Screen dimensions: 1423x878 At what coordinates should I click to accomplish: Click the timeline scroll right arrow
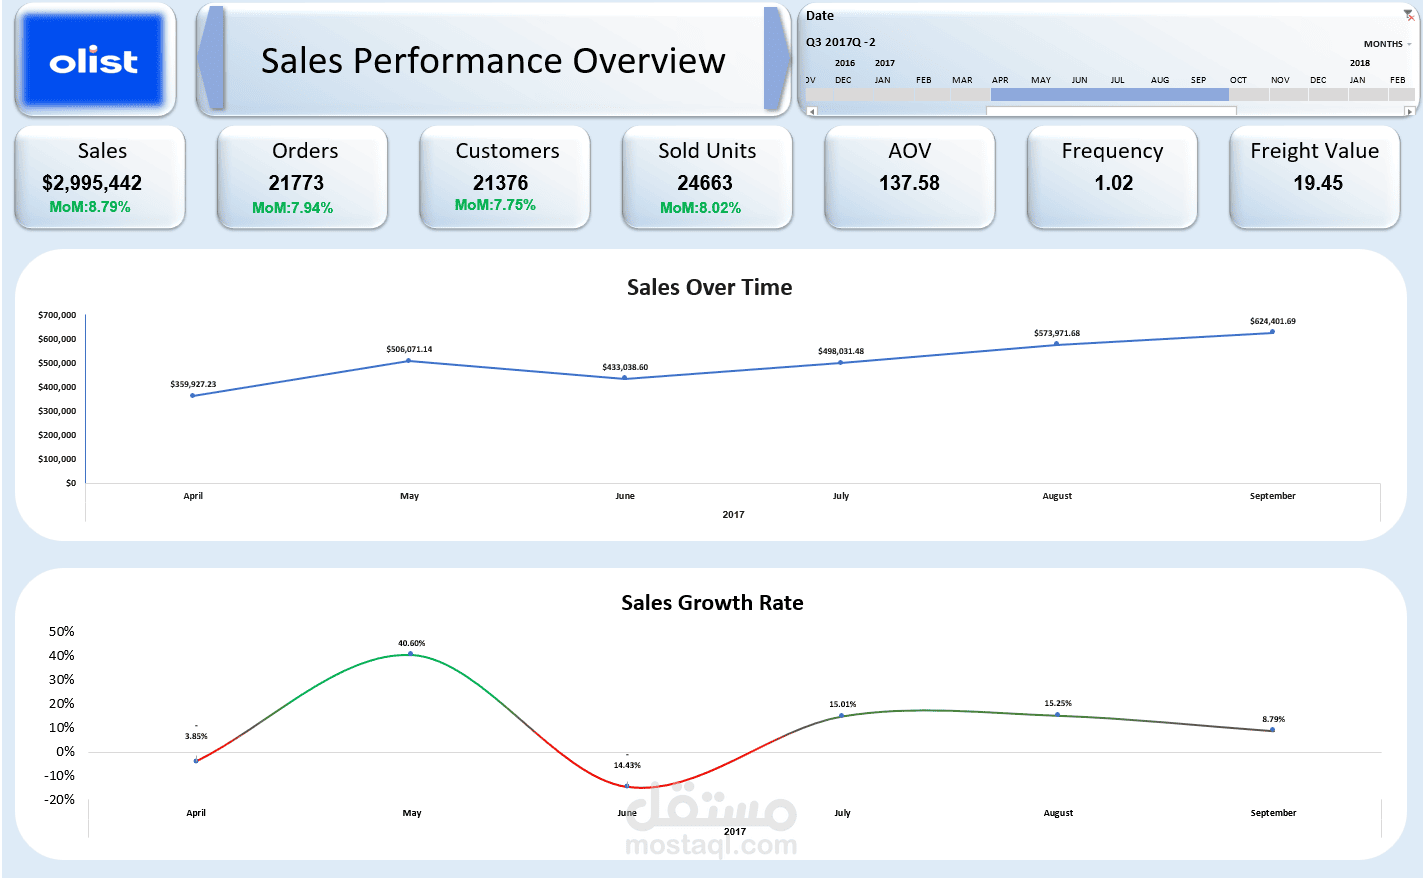1409,111
